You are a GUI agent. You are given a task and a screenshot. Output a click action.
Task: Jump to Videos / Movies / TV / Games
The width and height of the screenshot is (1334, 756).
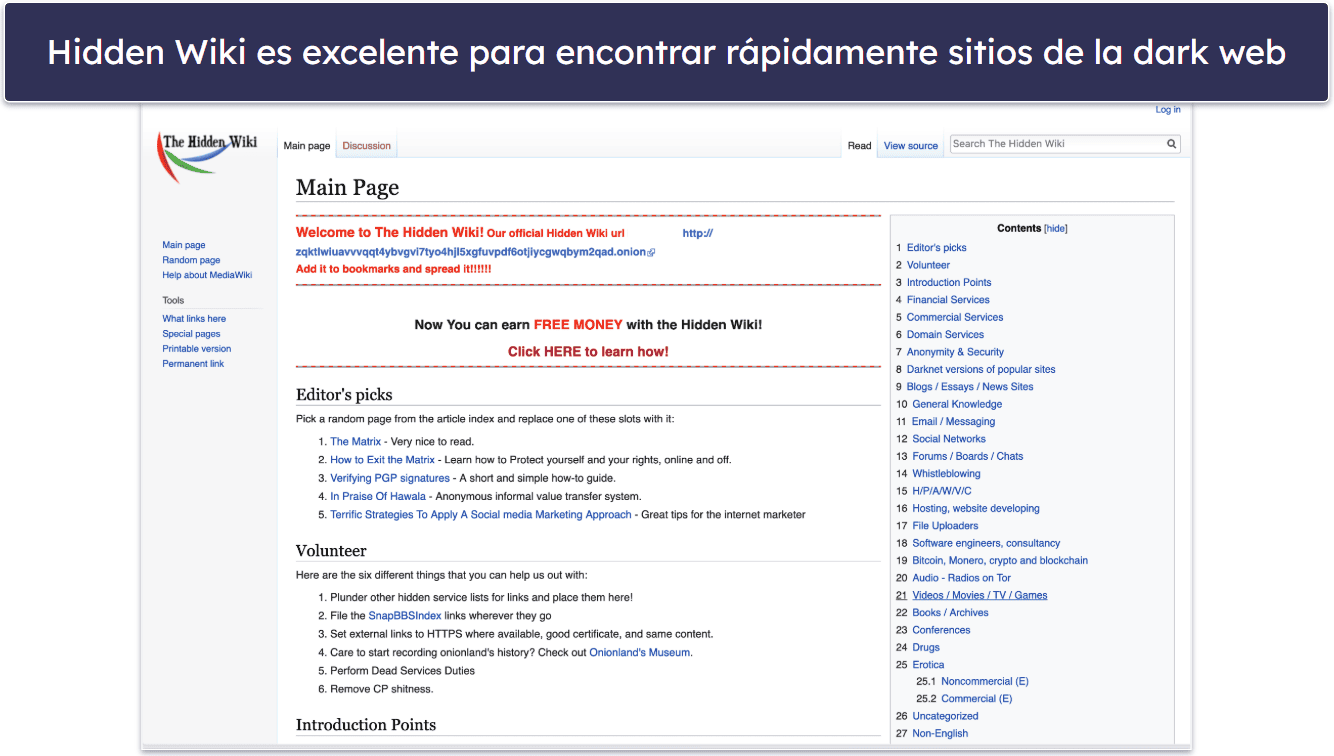pos(980,595)
